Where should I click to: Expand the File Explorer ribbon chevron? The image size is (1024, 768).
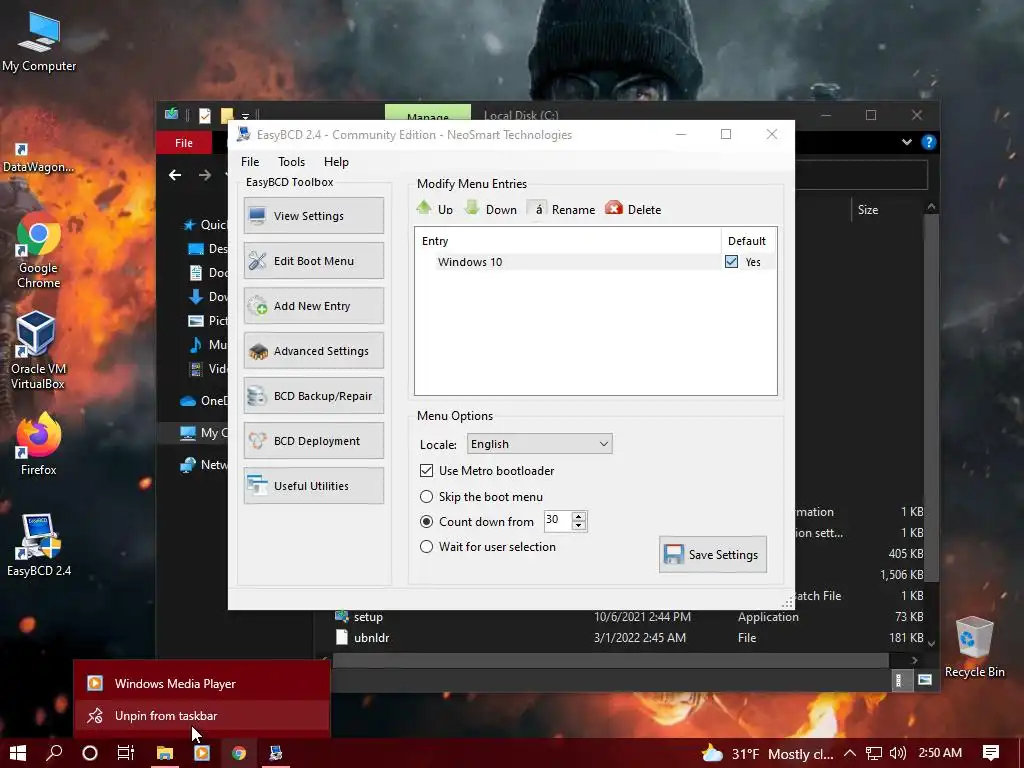coord(906,142)
